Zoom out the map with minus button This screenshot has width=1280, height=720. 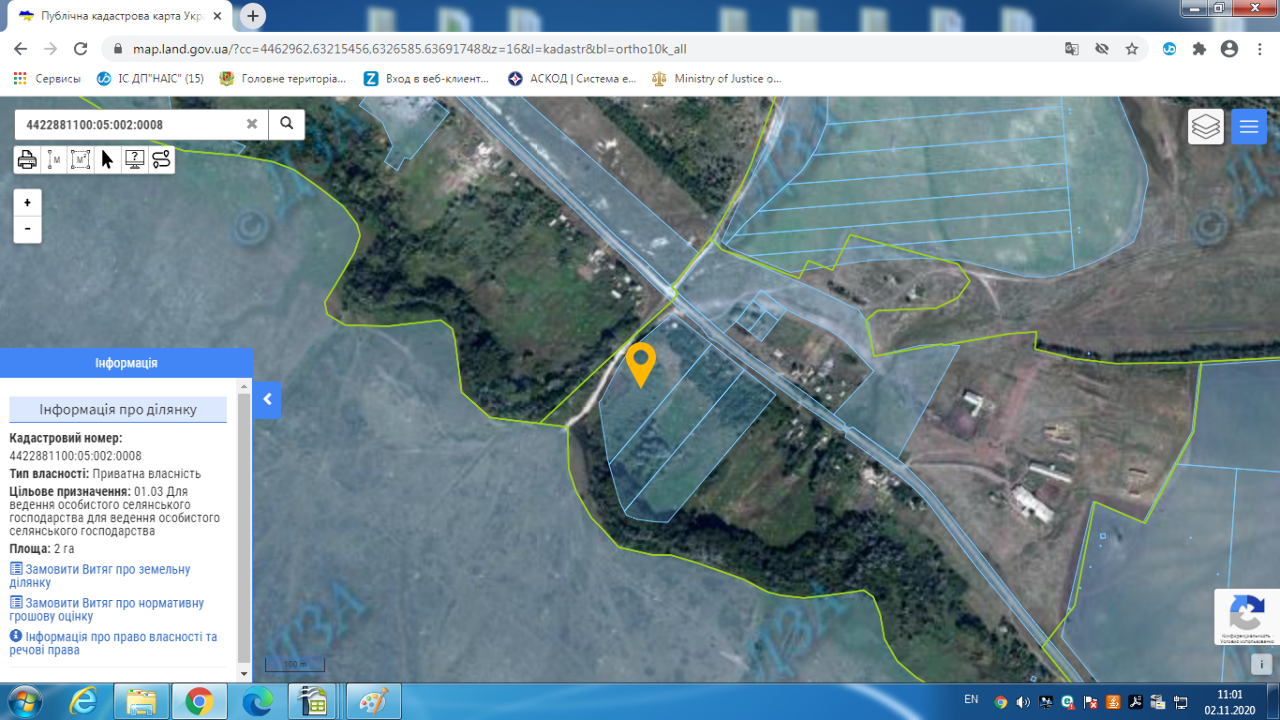coord(27,229)
